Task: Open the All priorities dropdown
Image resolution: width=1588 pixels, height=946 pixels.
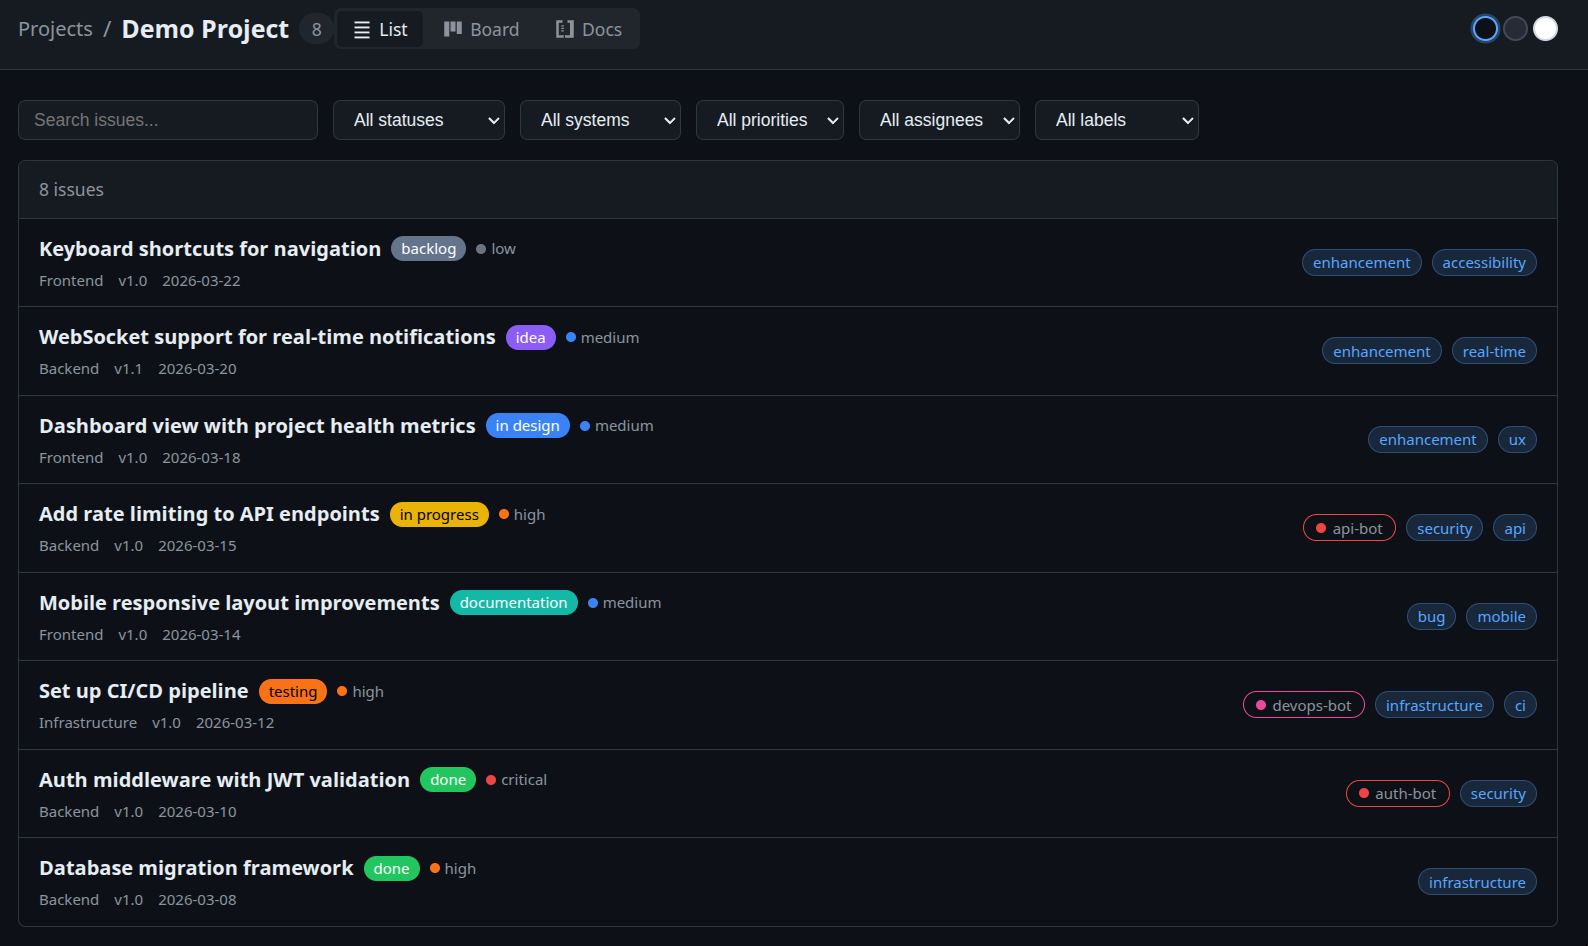Action: click(770, 120)
